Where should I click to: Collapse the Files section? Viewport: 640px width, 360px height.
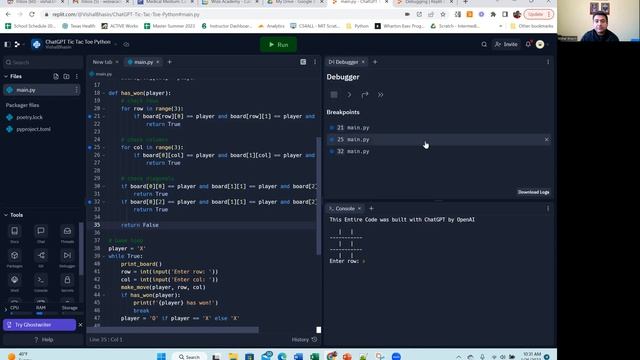click(6, 76)
